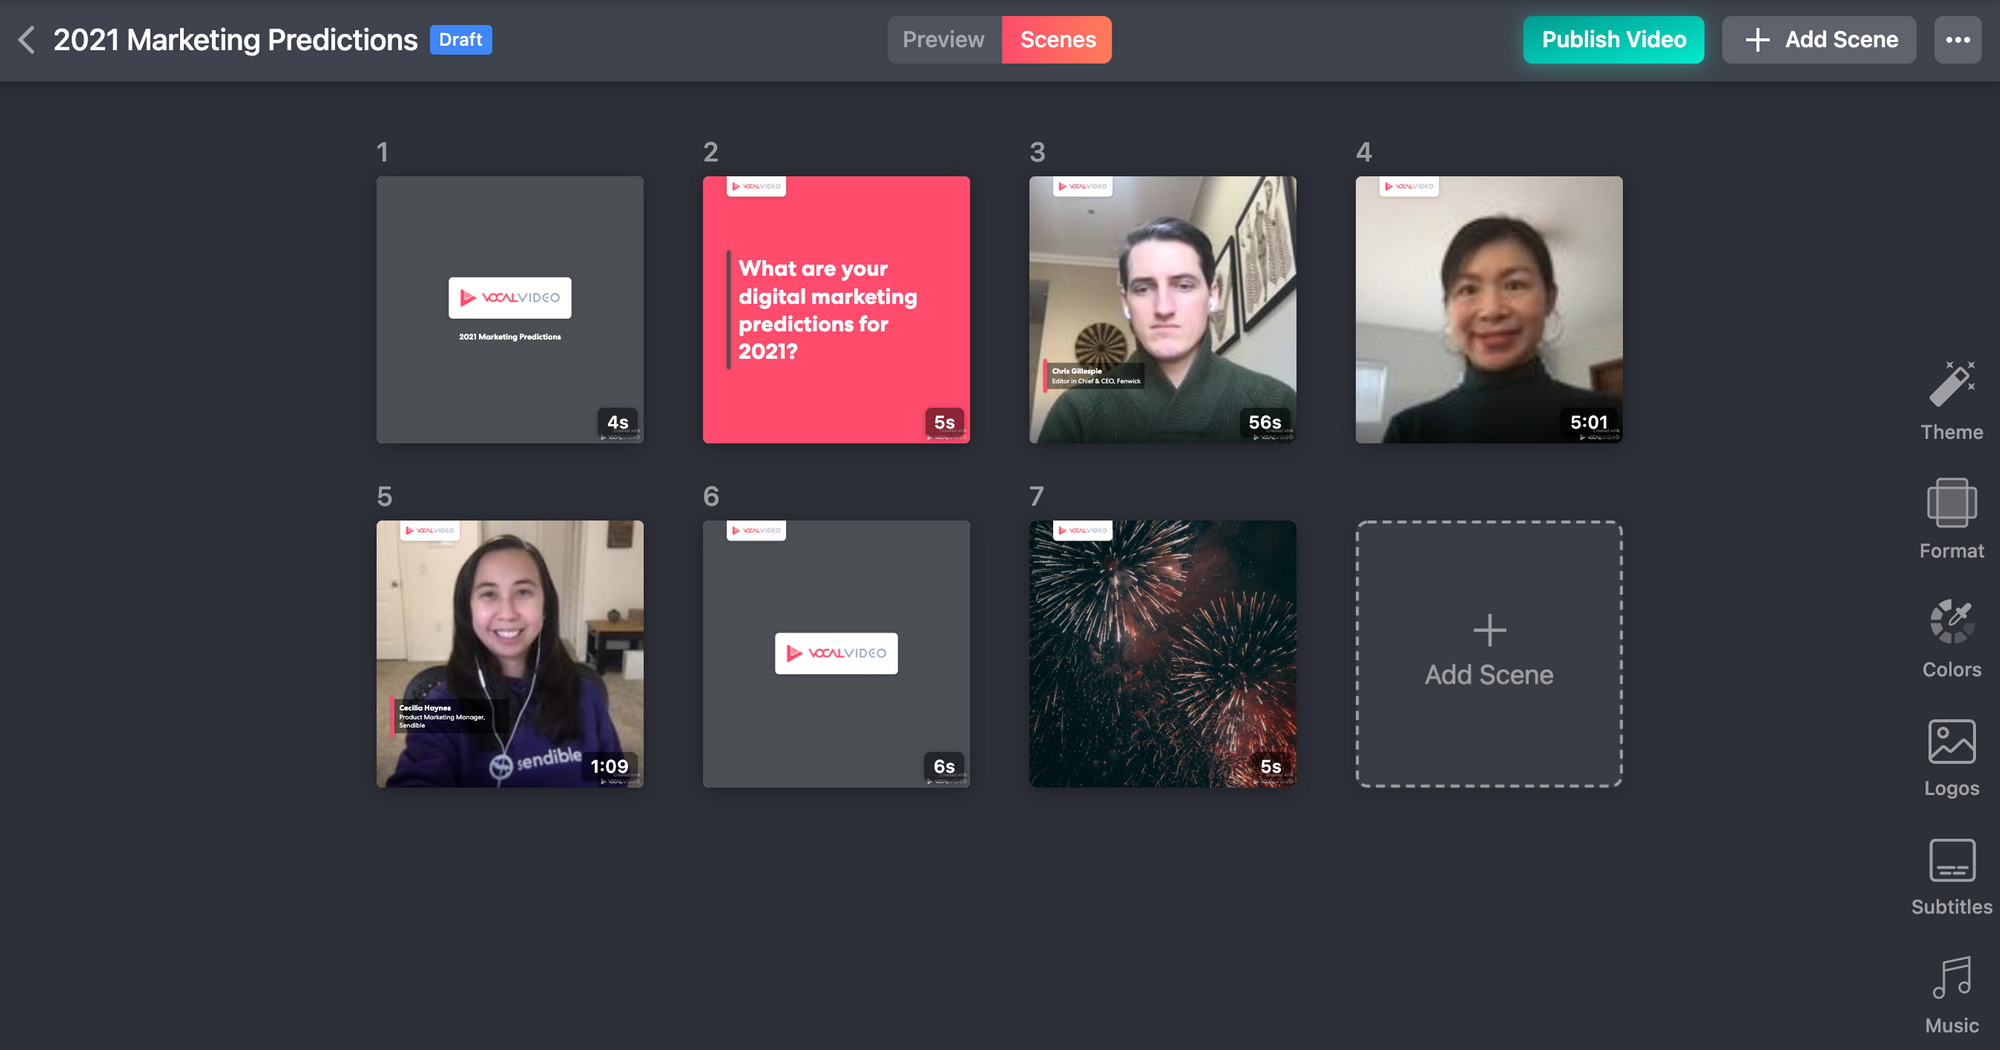Open scene 2 pink question slide
The image size is (2000, 1050).
tap(836, 310)
